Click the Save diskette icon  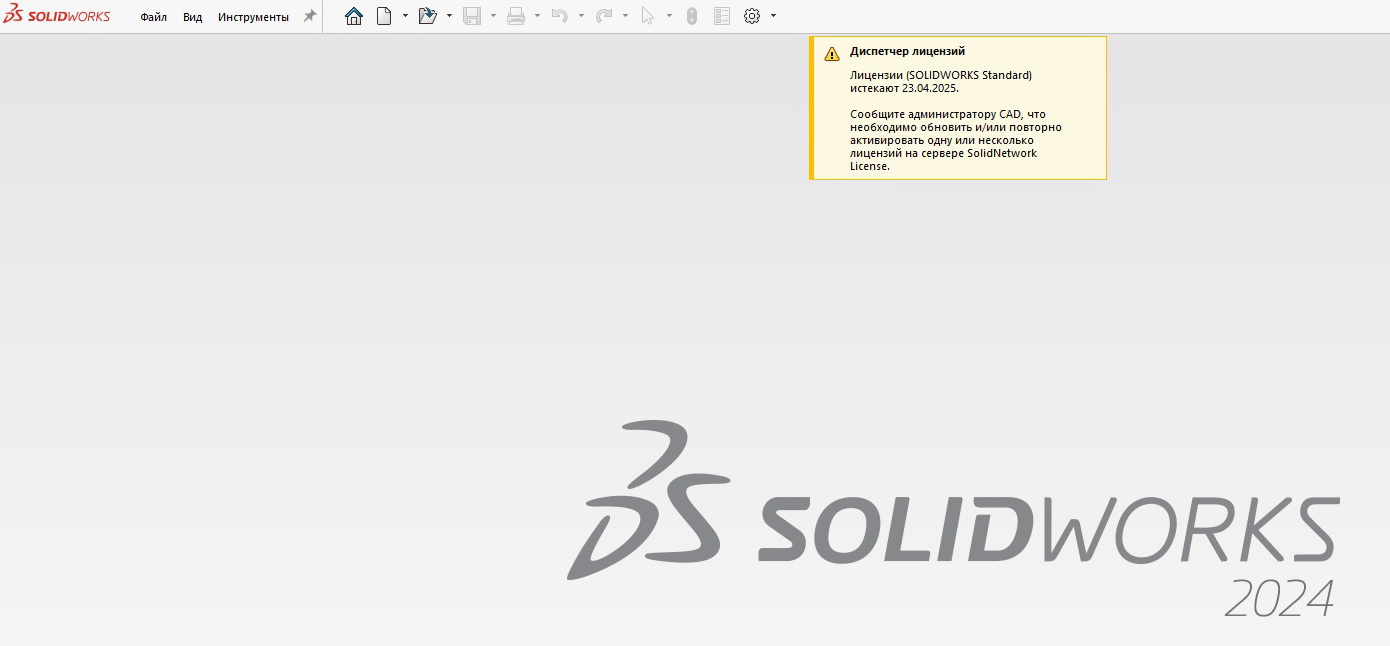(x=472, y=17)
